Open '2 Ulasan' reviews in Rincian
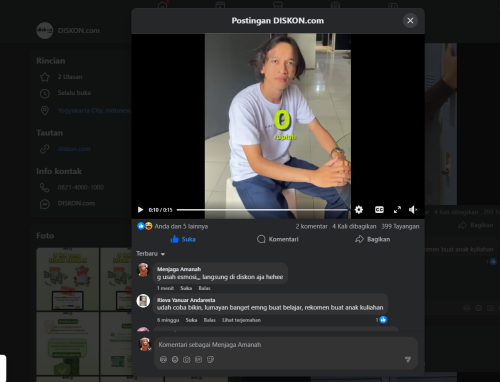The height and width of the screenshot is (382, 500). pos(70,77)
